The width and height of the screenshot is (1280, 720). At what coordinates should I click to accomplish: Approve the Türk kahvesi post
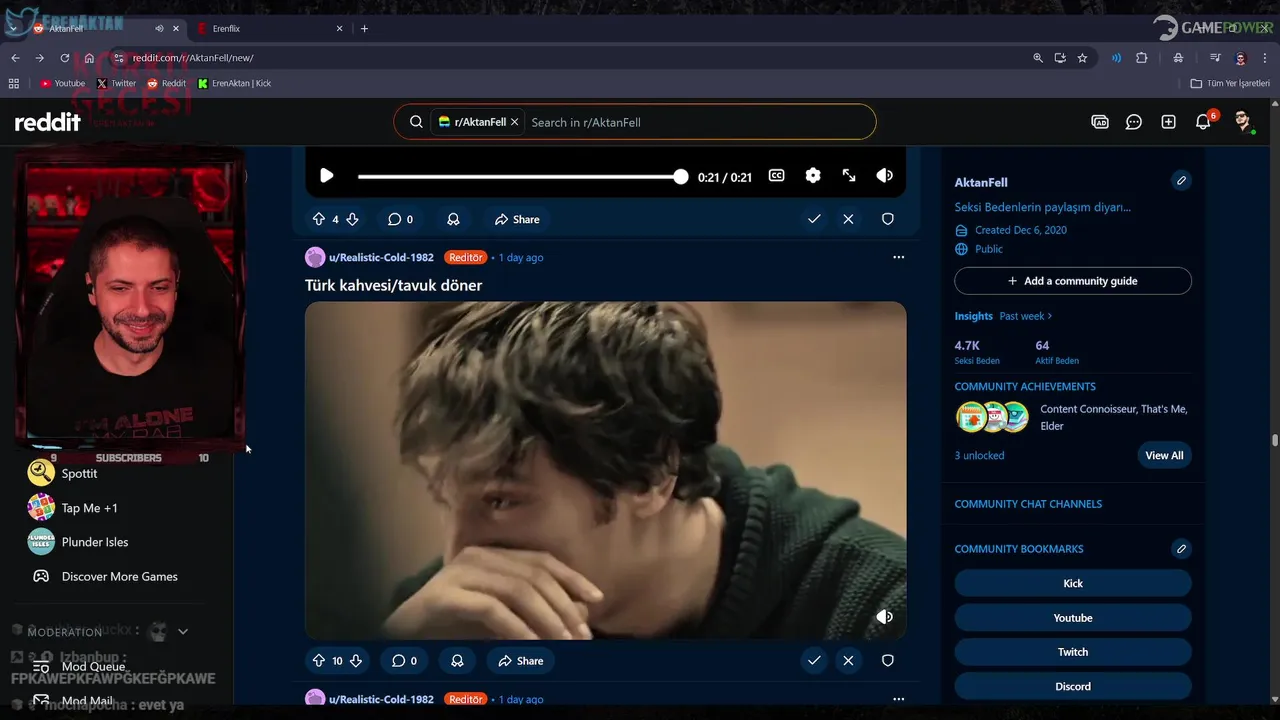point(814,661)
